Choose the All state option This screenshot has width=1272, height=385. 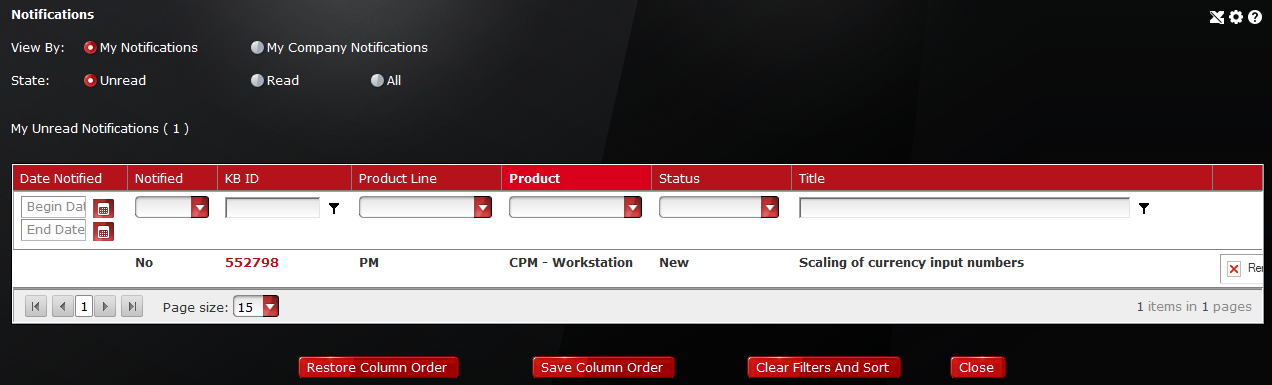377,80
